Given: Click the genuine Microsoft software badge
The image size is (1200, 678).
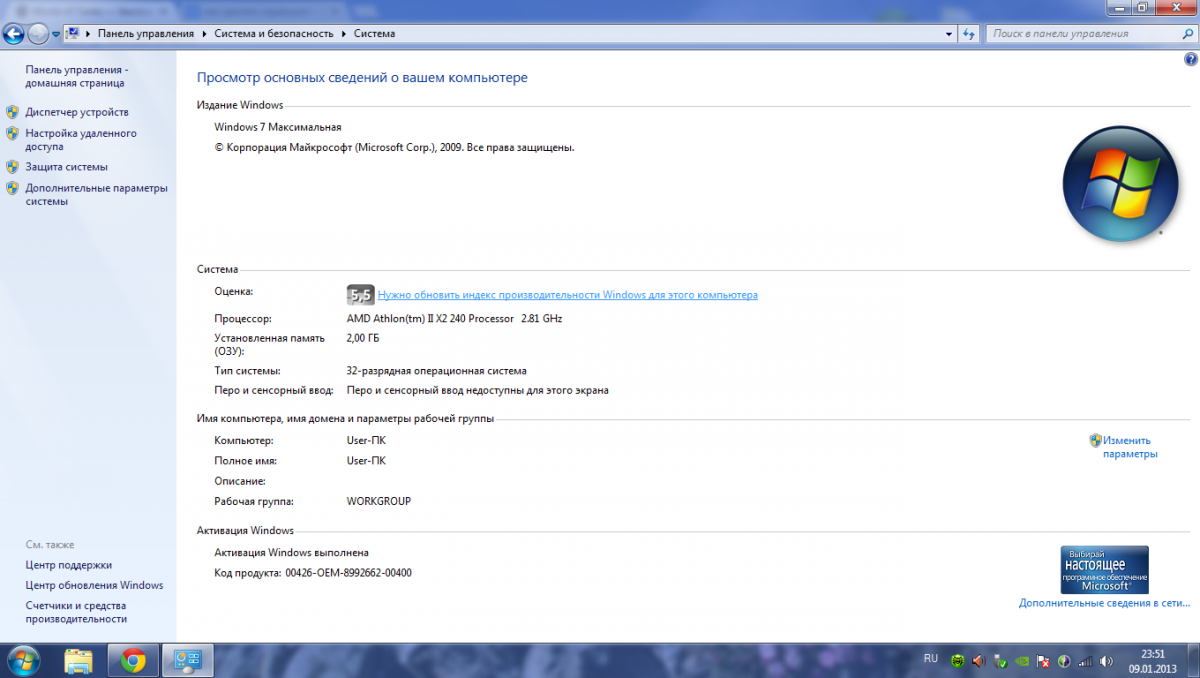Looking at the screenshot, I should (x=1104, y=570).
